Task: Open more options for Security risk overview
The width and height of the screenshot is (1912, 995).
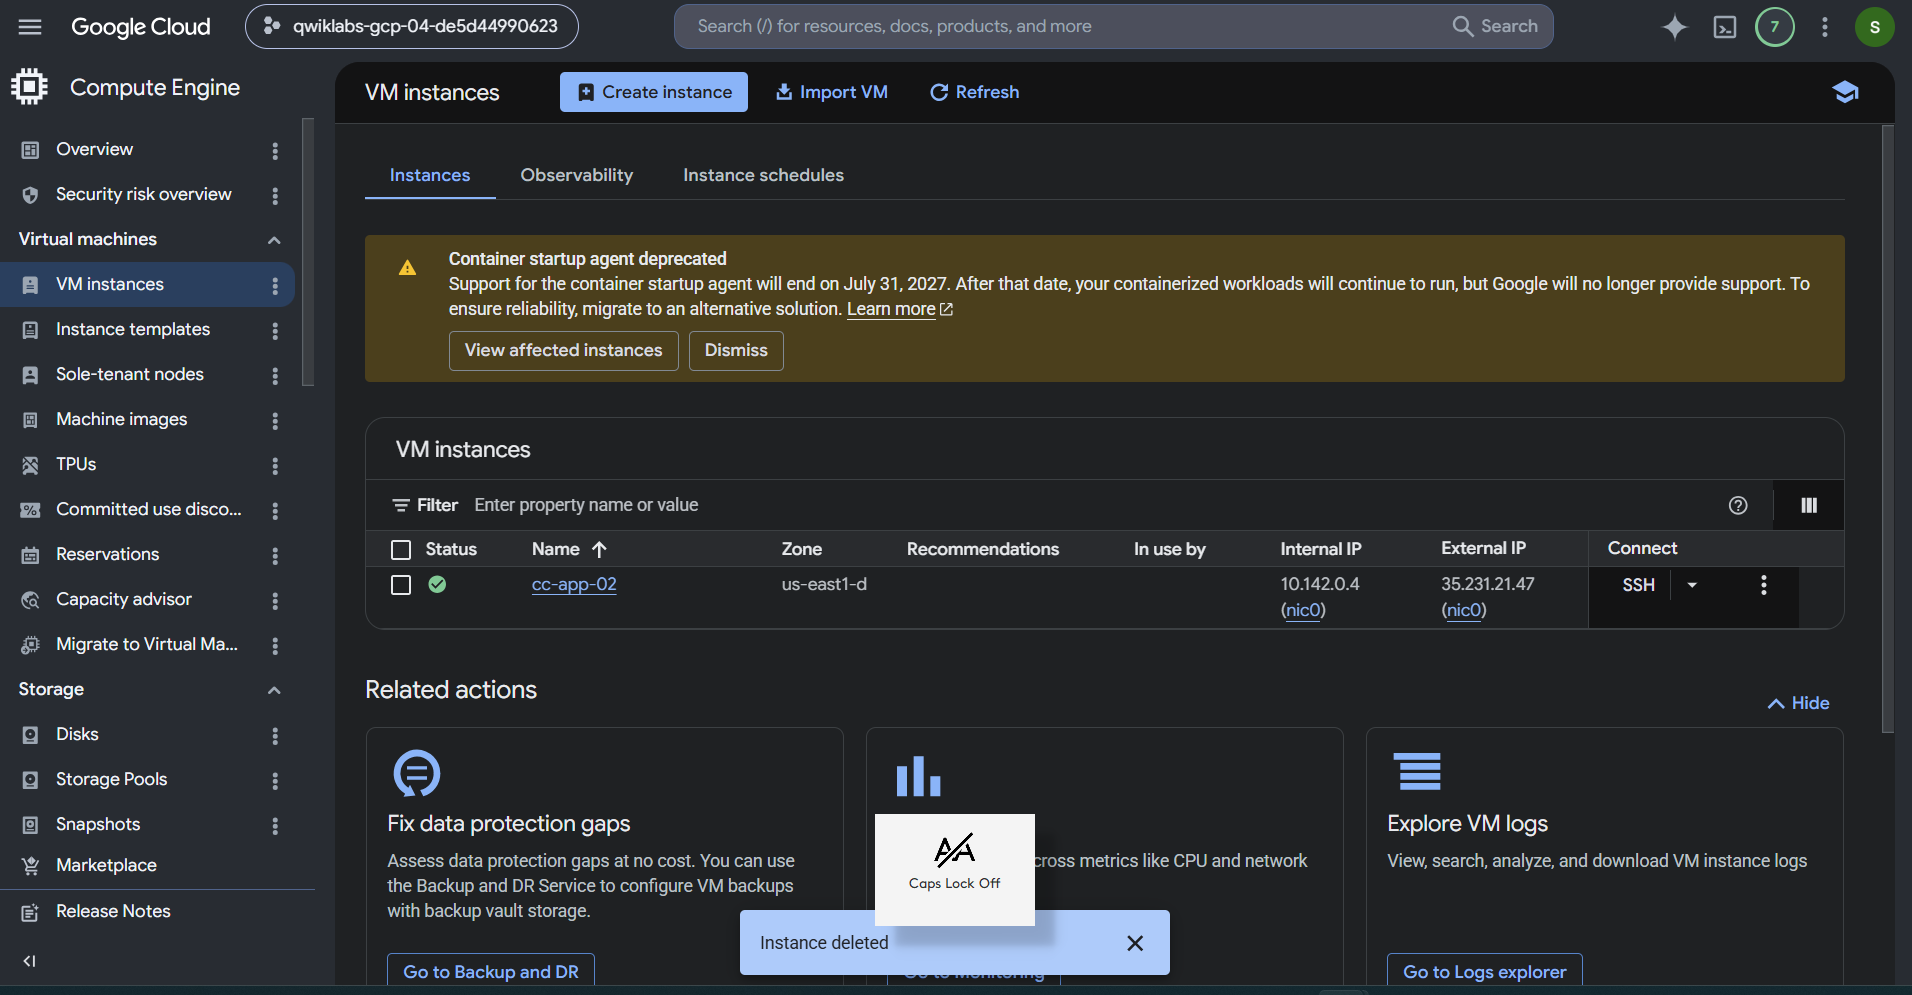Action: pyautogui.click(x=275, y=195)
